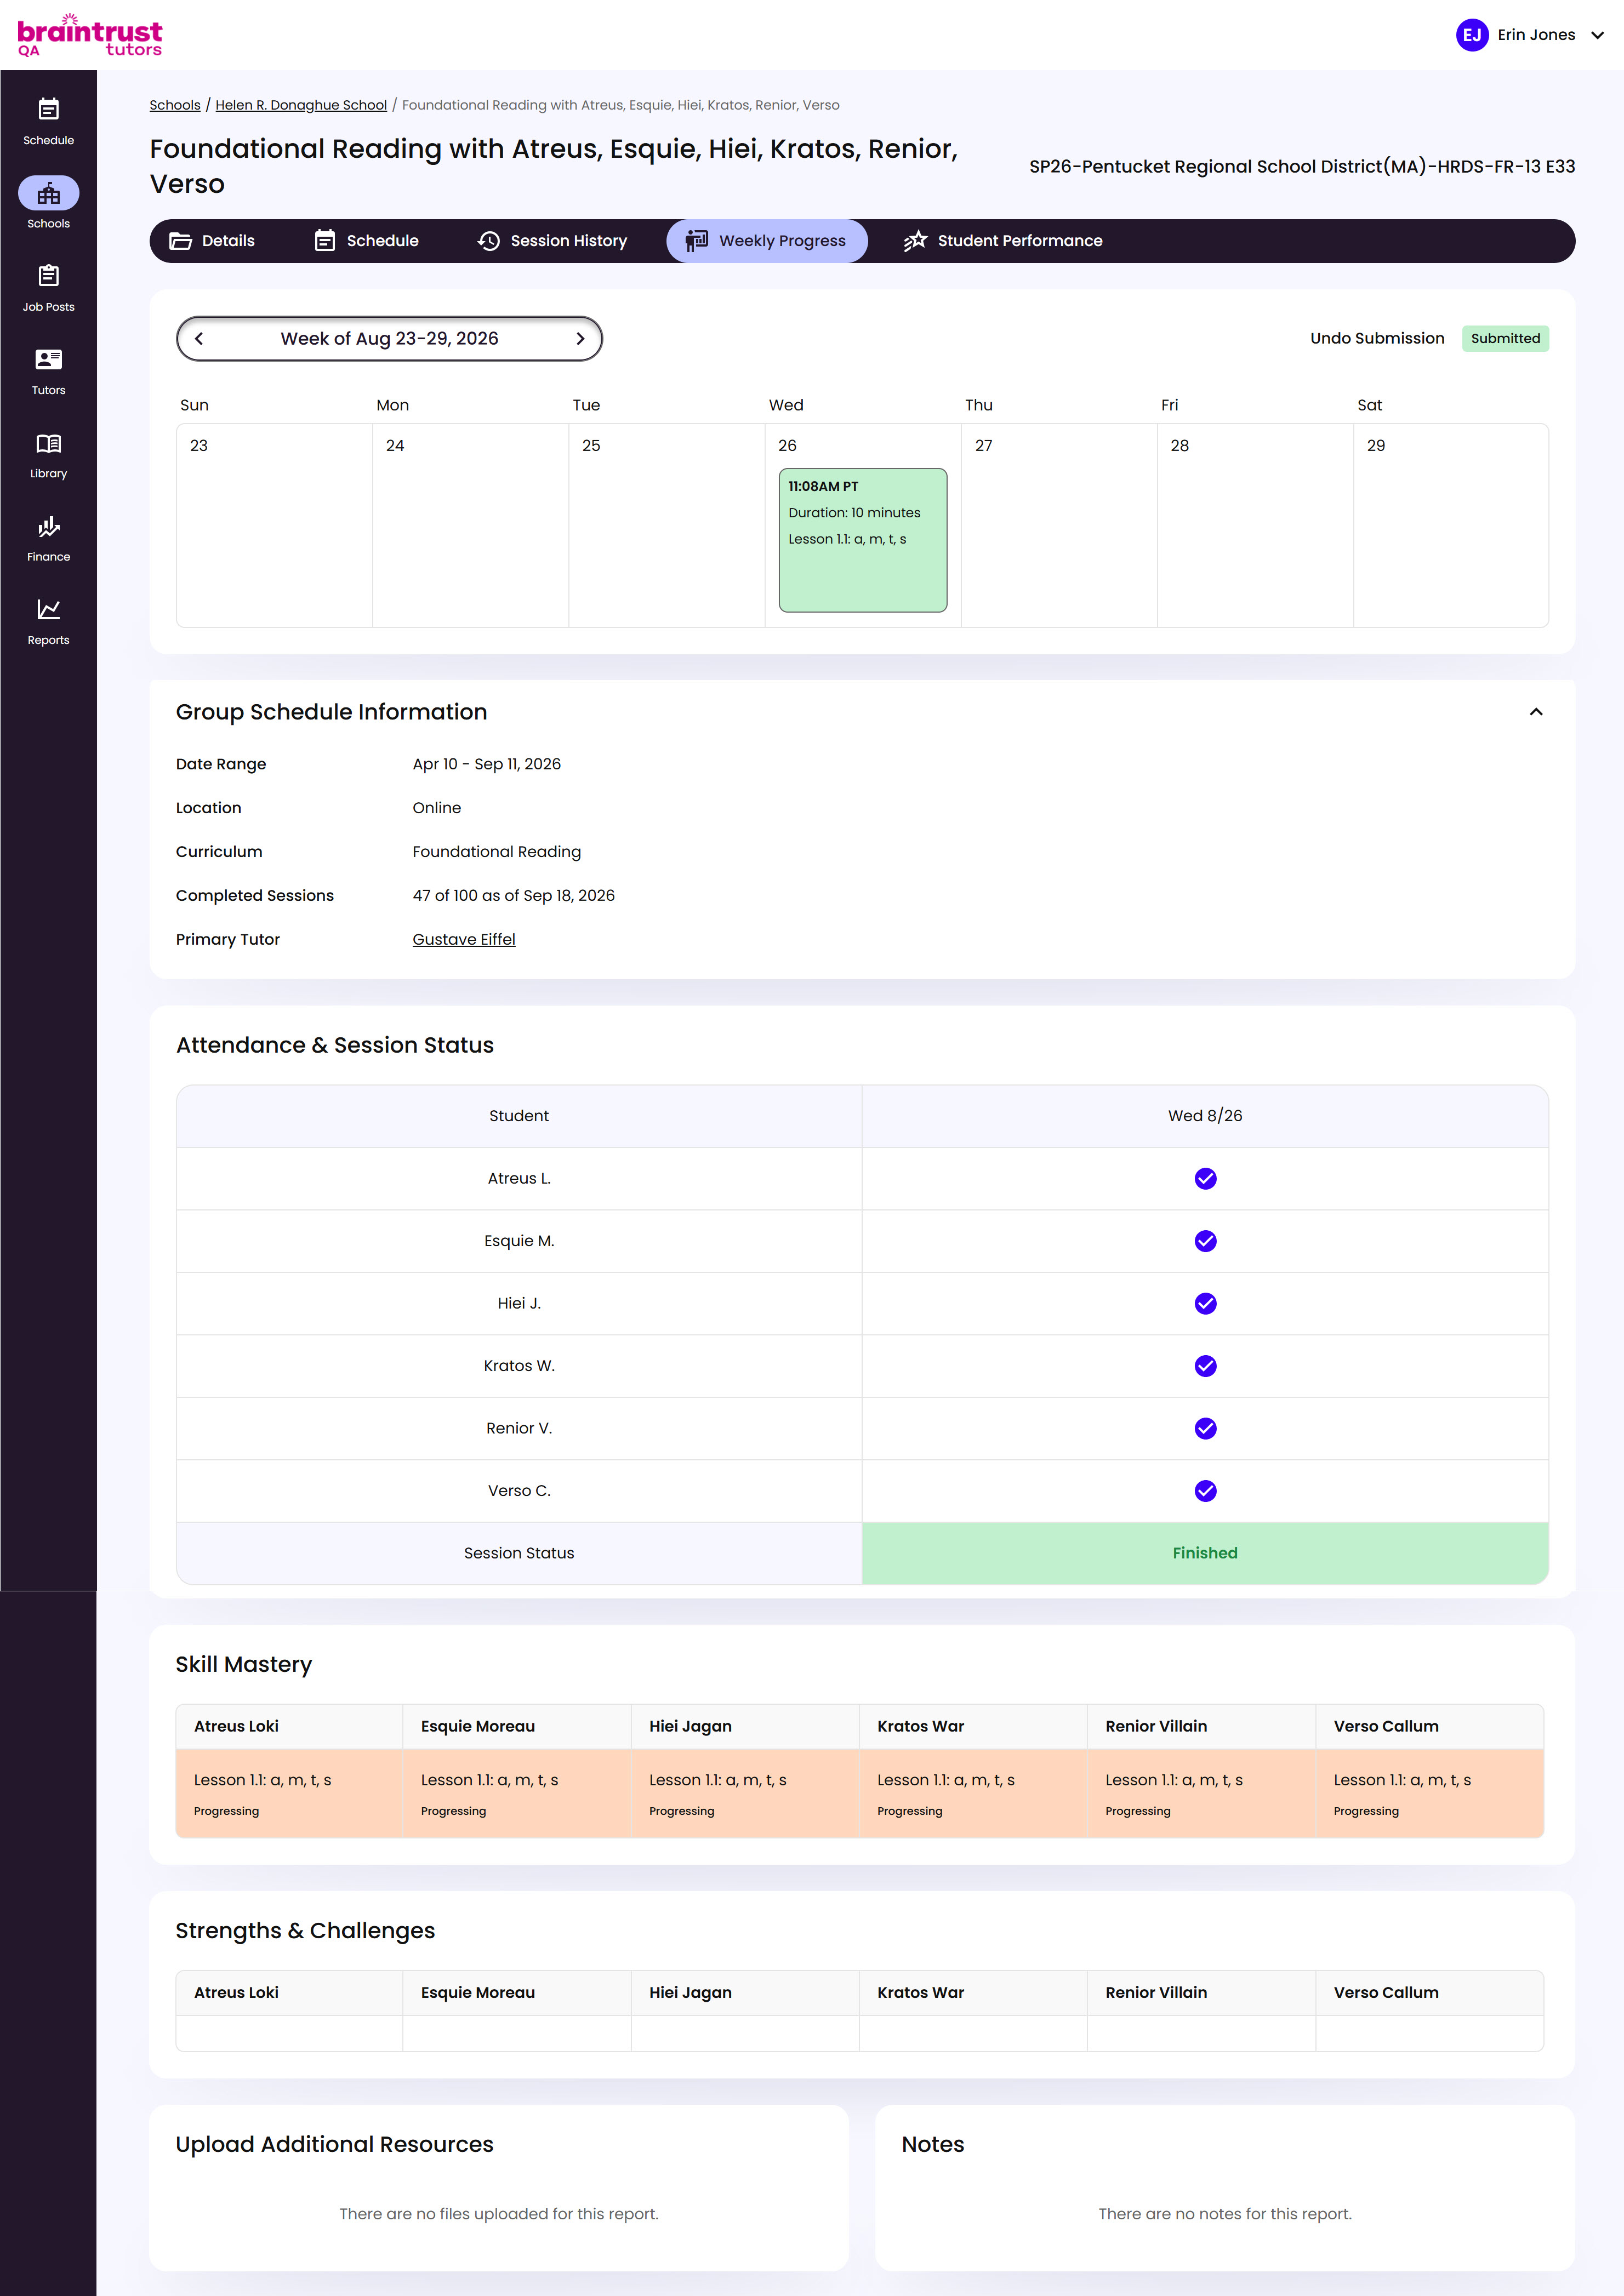Click Atreus Loki's Lesson 1.1 mastery cell
This screenshot has height=2296, width=1624.
289,1794
